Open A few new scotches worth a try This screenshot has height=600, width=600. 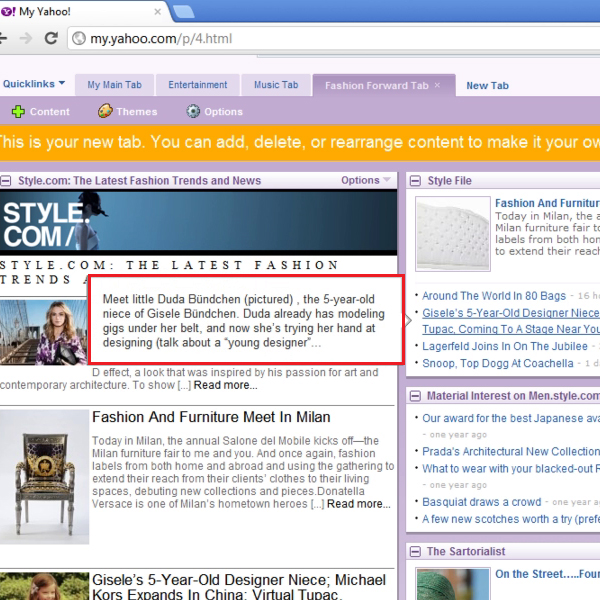pos(511,519)
